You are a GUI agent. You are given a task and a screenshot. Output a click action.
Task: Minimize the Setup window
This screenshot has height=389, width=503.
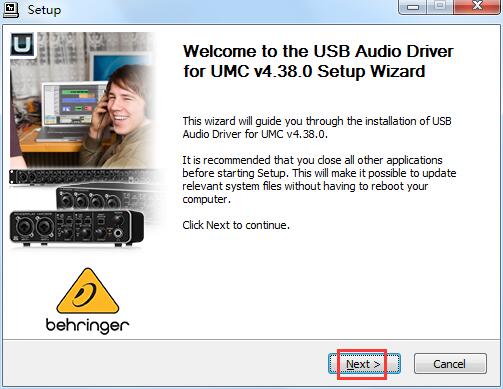tap(413, 7)
